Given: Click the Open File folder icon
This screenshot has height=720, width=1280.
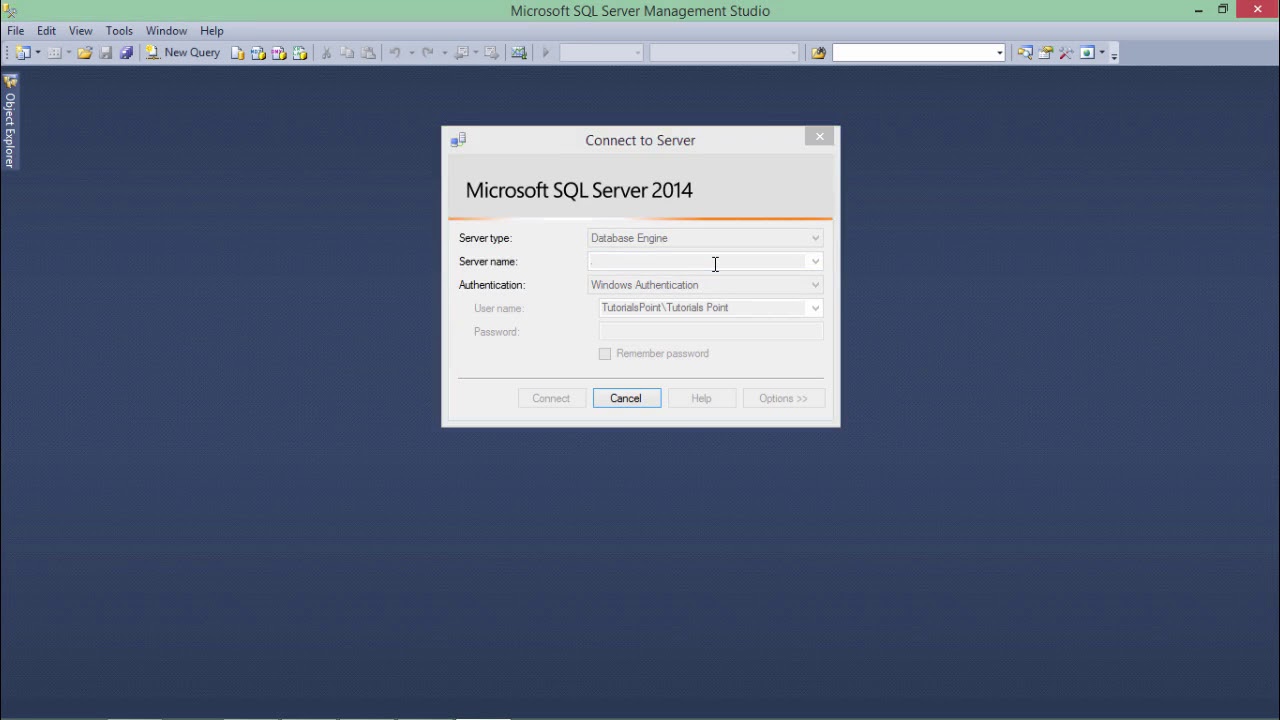Looking at the screenshot, I should [x=85, y=53].
